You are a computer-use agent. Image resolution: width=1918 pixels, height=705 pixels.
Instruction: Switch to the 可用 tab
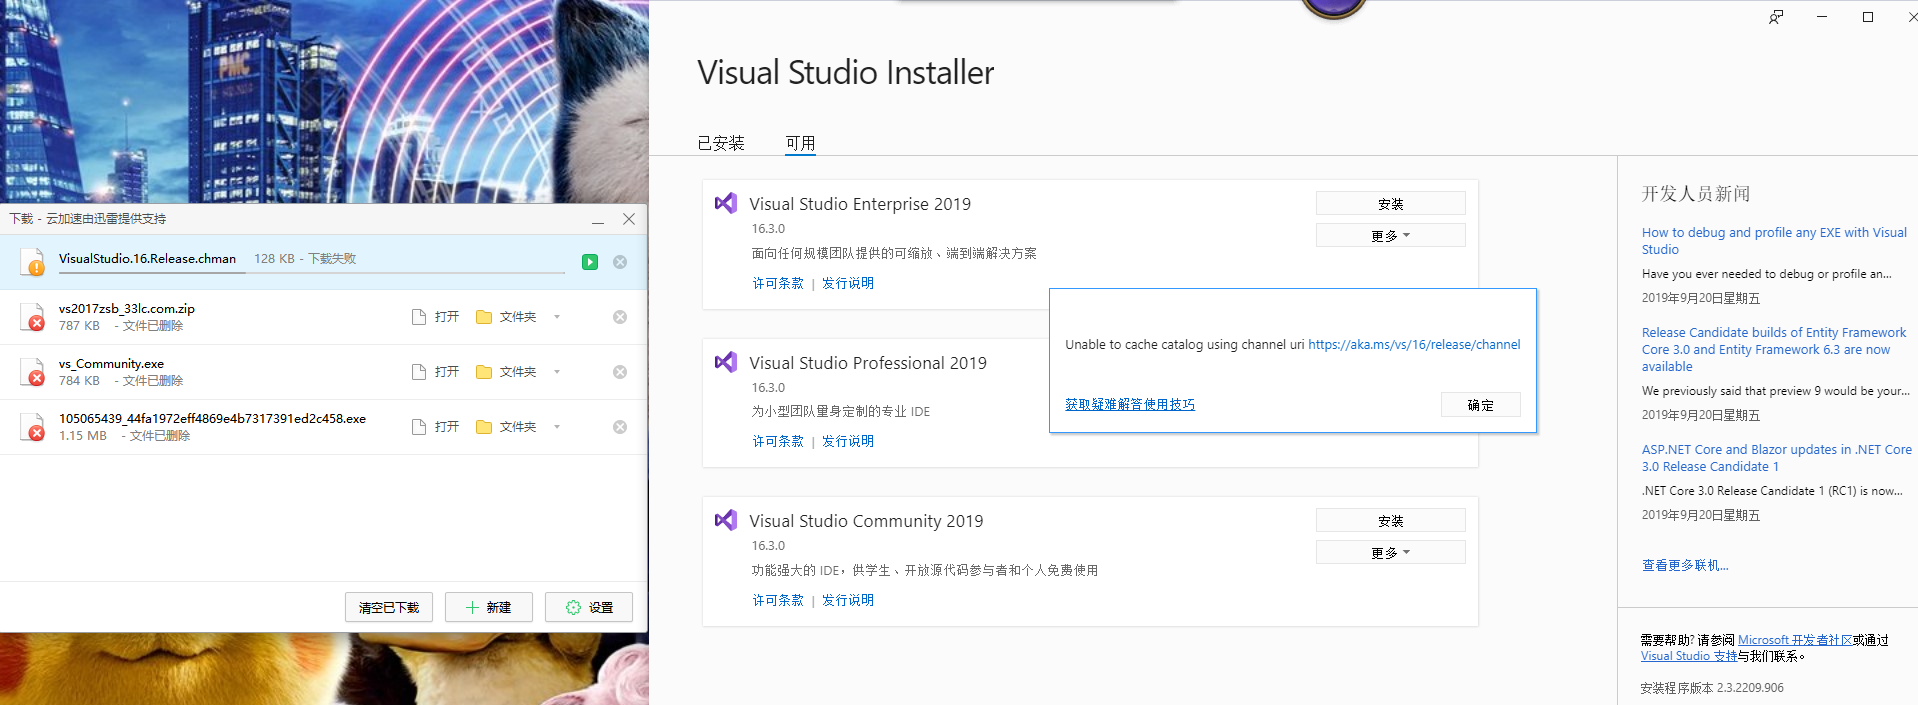click(x=800, y=143)
